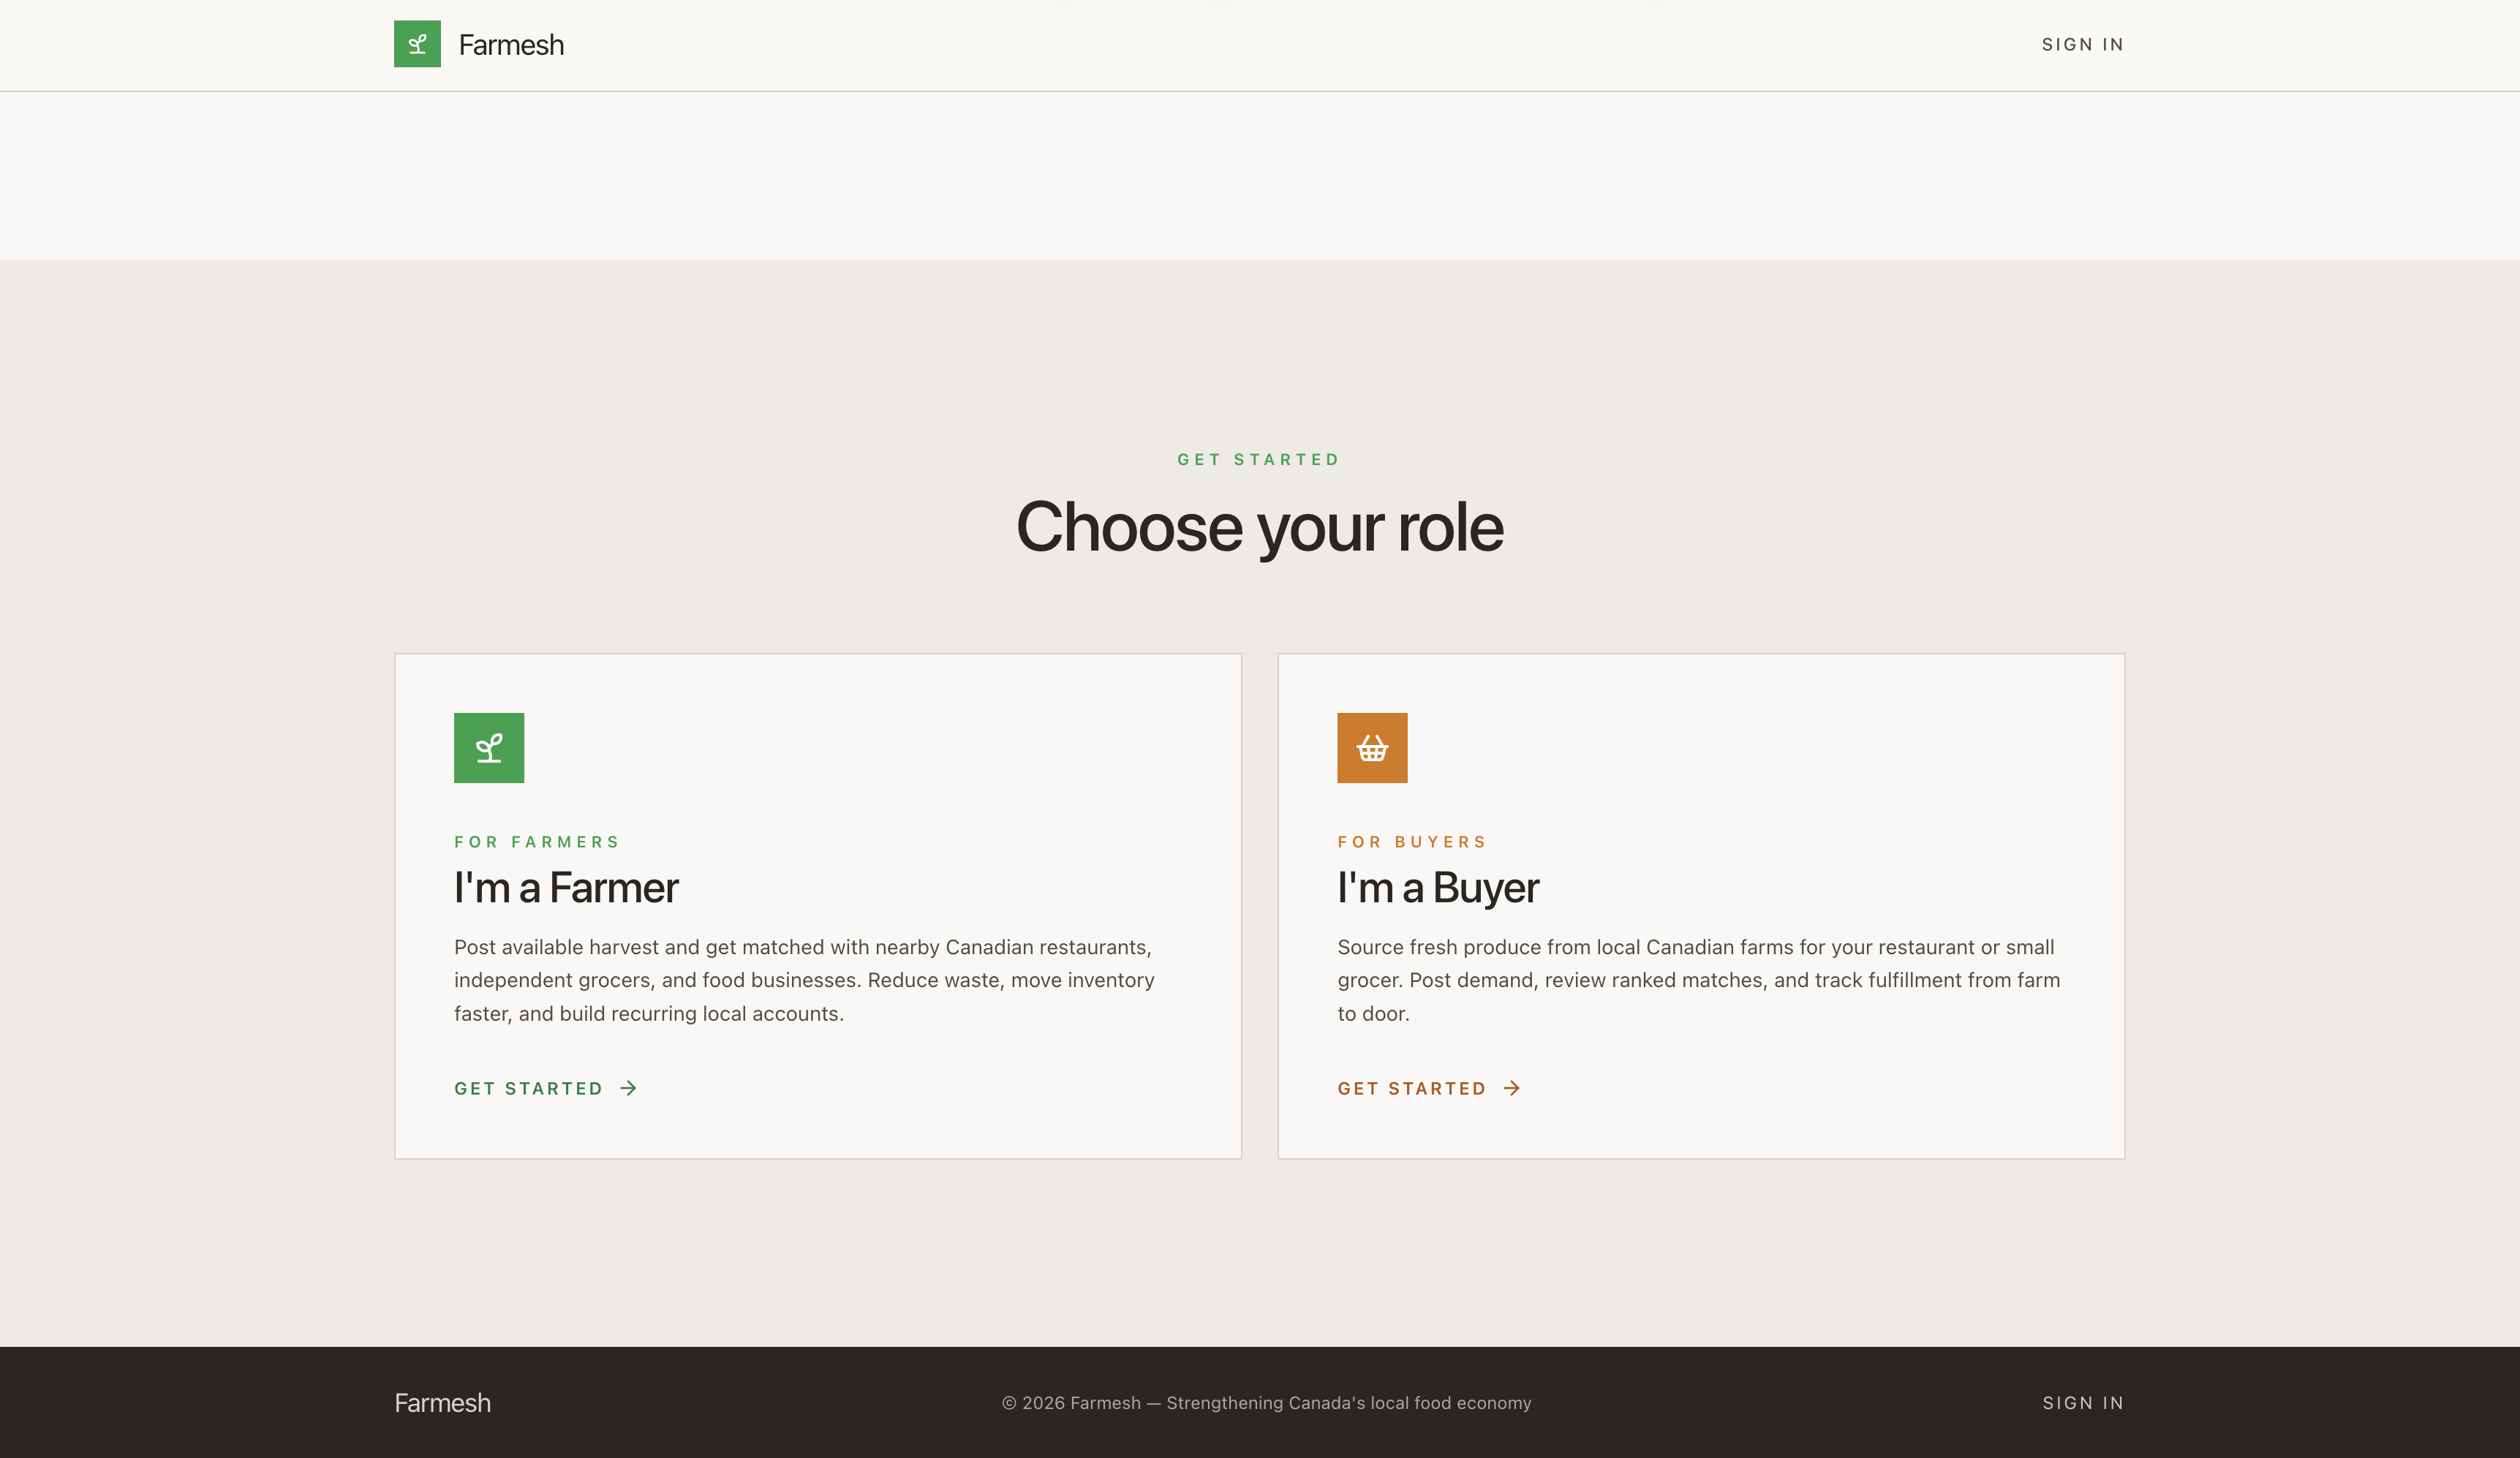Click the orange buyer basket icon tile

(x=1371, y=748)
